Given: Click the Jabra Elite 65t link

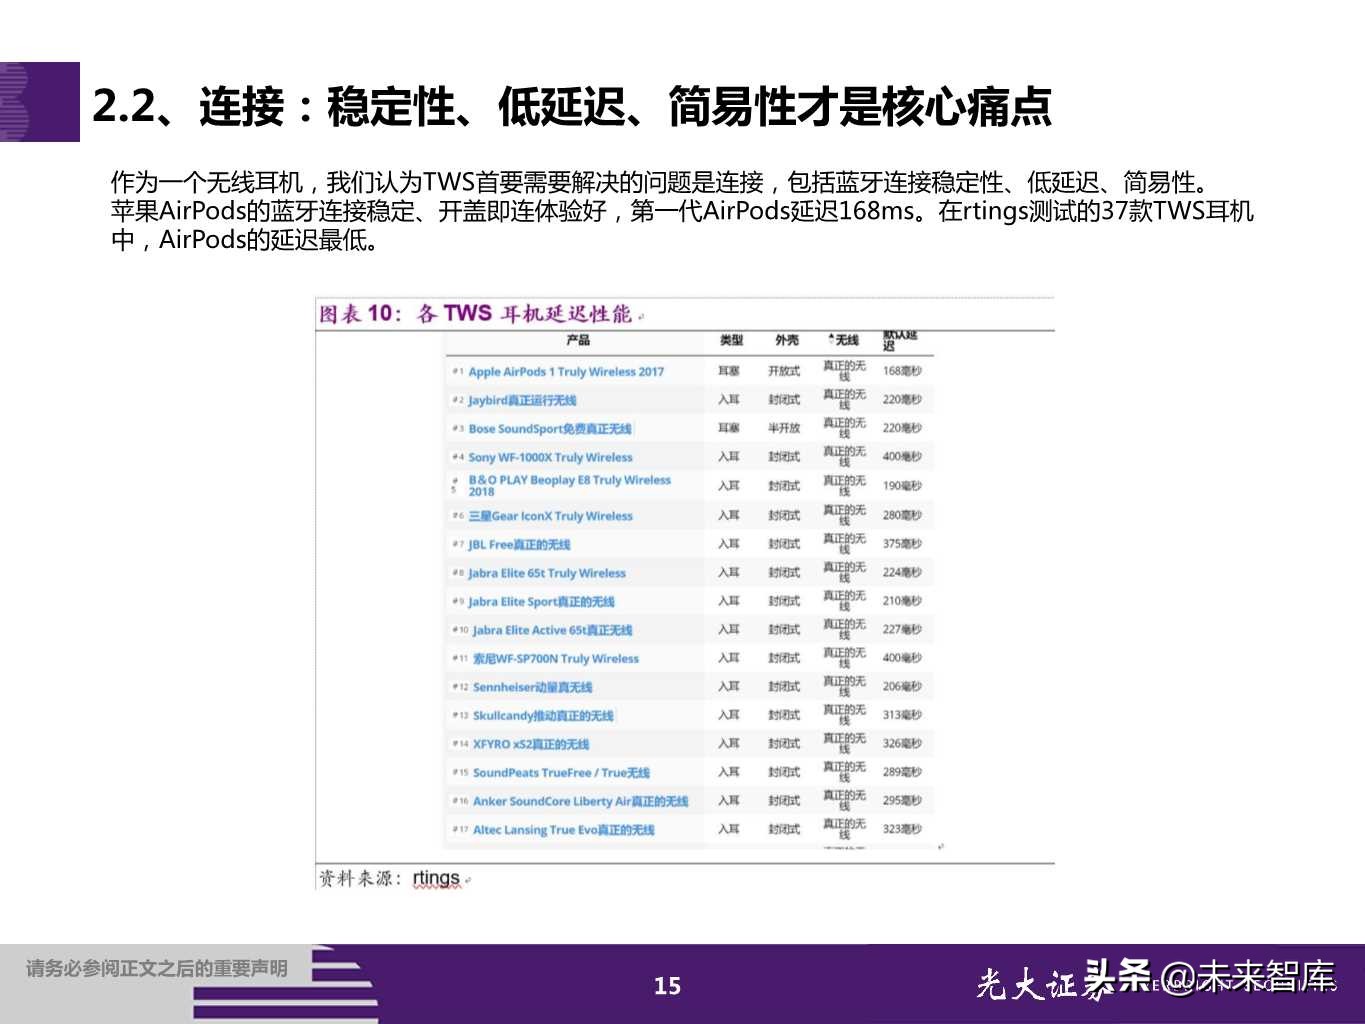Looking at the screenshot, I should (546, 573).
